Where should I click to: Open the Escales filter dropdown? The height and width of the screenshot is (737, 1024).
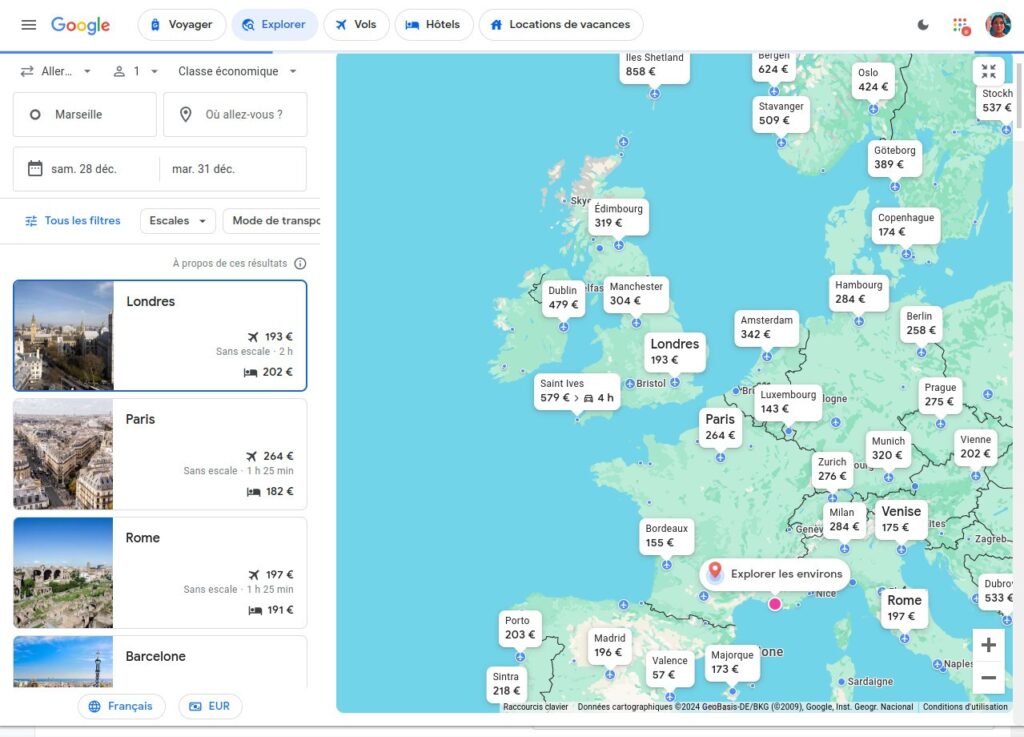click(178, 221)
